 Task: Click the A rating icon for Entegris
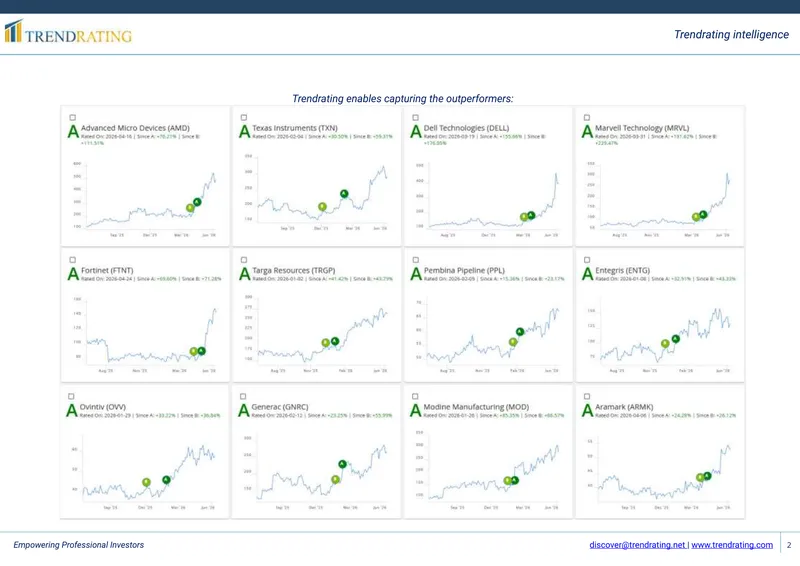(x=588, y=274)
